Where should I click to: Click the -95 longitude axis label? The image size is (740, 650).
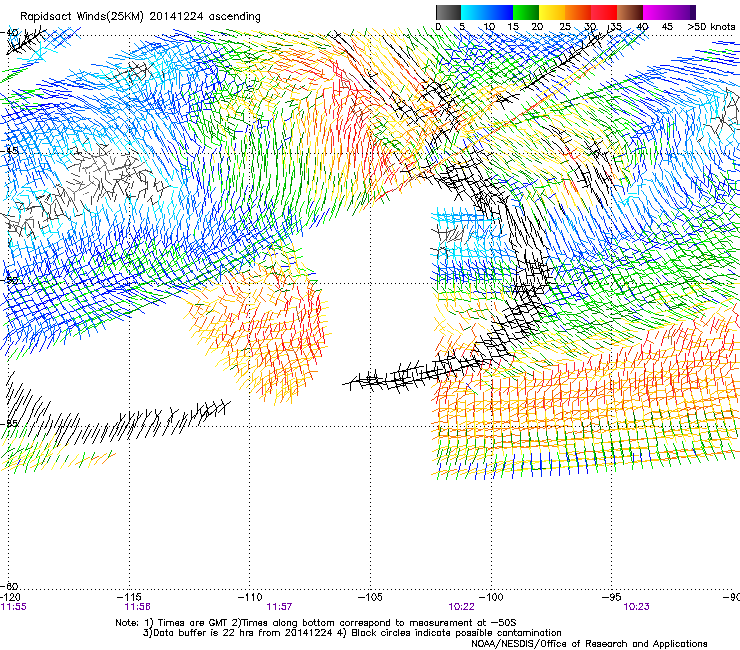tap(611, 597)
